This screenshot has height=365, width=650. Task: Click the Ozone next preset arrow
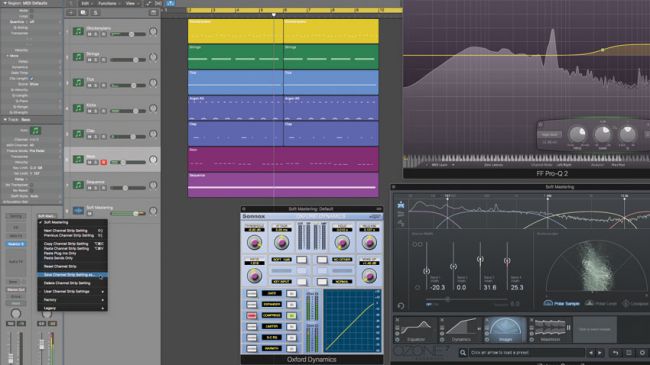click(x=600, y=353)
